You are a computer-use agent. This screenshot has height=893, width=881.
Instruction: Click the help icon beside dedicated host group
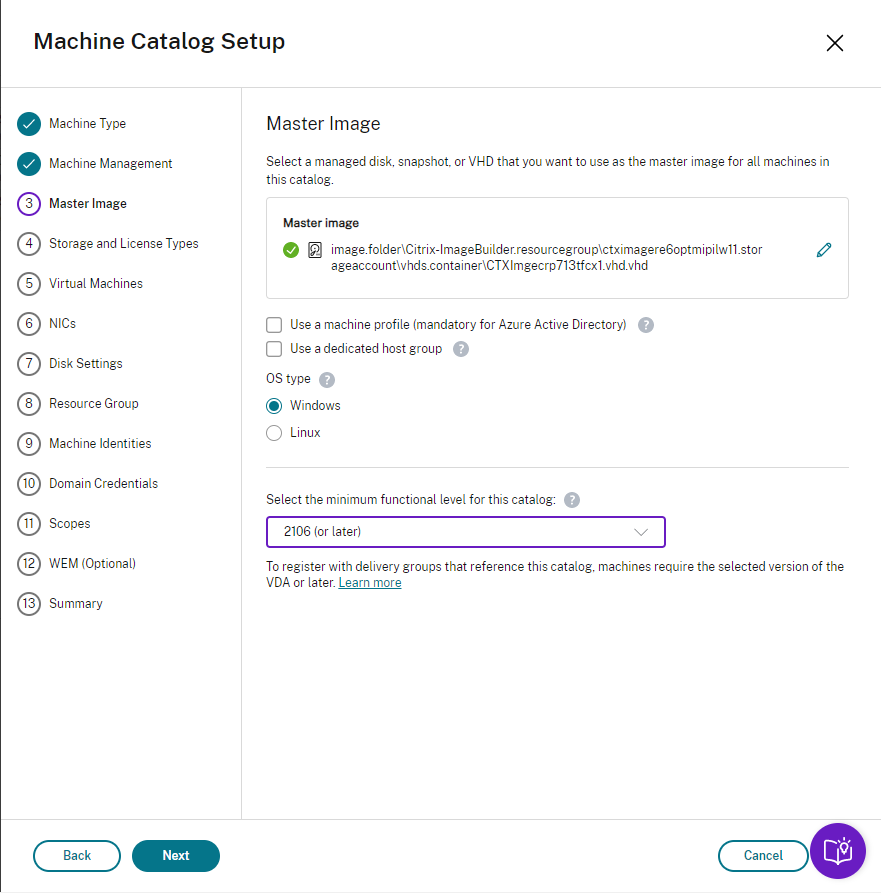[x=461, y=349]
